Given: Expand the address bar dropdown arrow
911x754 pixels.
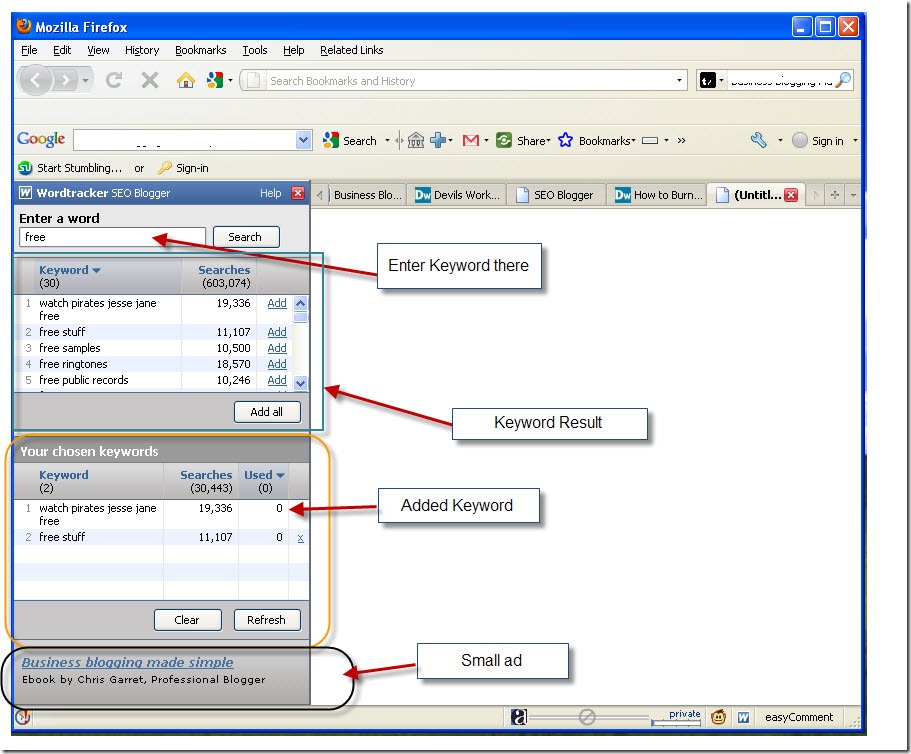Looking at the screenshot, I should coord(679,80).
